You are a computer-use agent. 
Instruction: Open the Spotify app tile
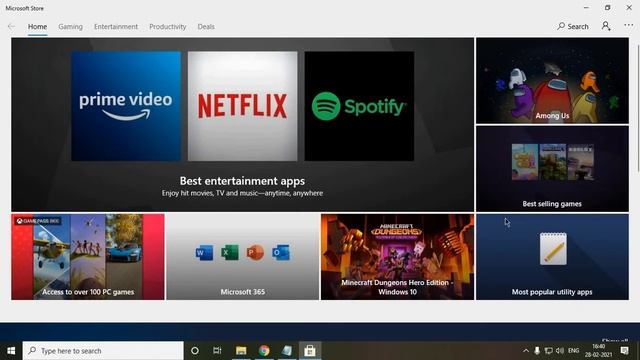[x=359, y=106]
